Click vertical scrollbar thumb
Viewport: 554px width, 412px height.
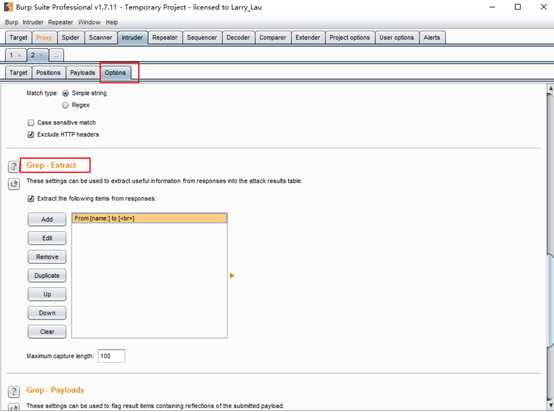[x=550, y=300]
